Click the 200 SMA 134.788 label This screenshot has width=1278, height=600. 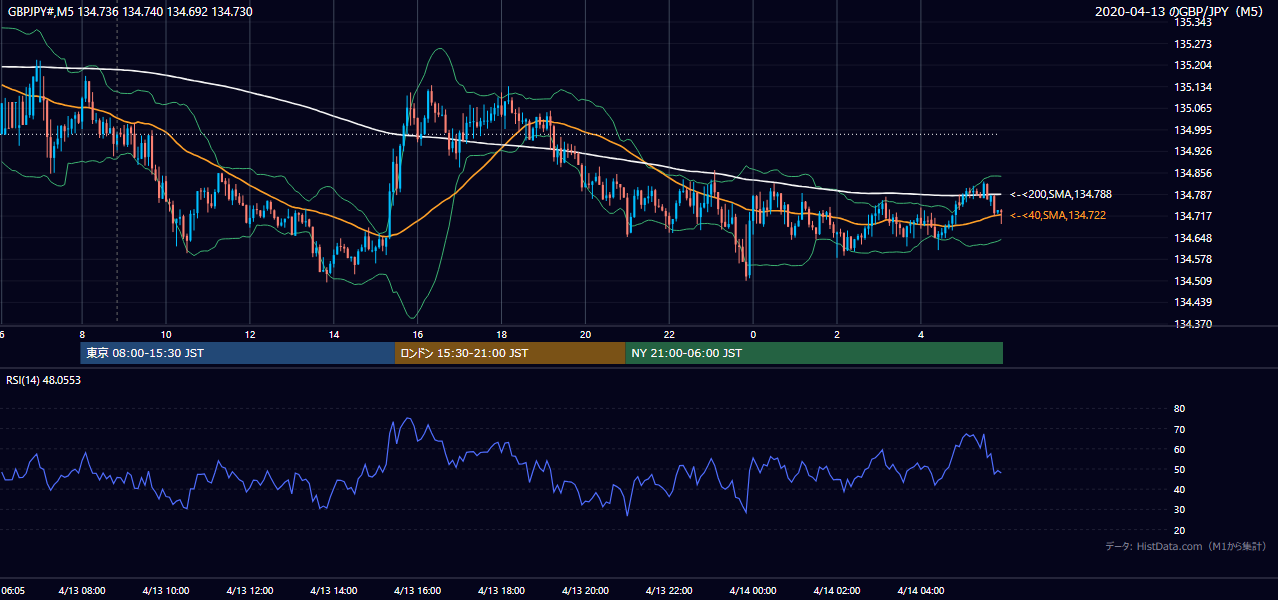1061,195
